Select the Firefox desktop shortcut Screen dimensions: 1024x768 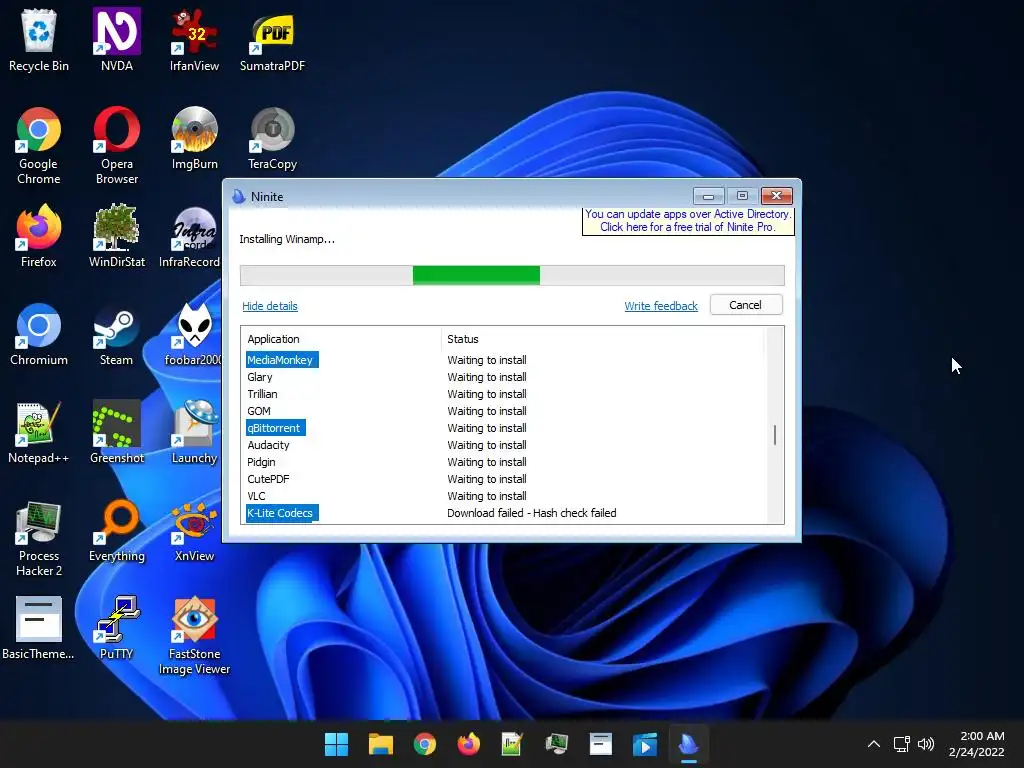tap(39, 236)
